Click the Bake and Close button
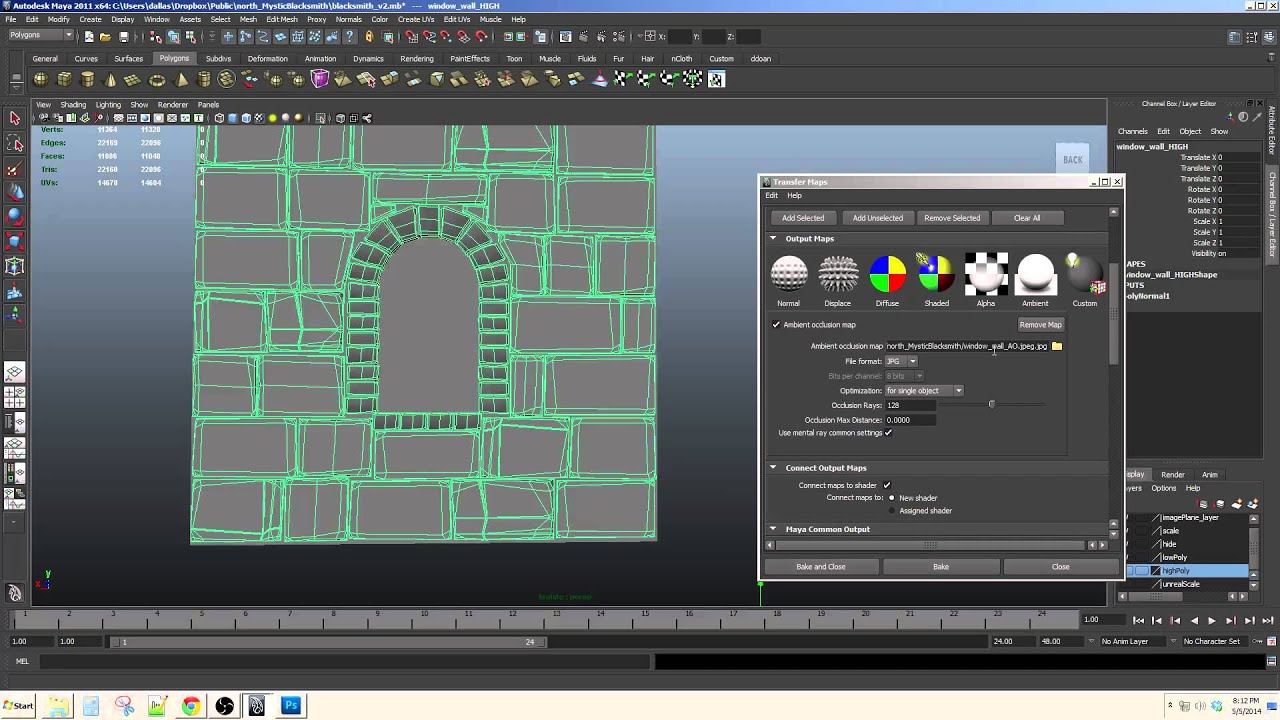The width and height of the screenshot is (1280, 720). pos(821,567)
